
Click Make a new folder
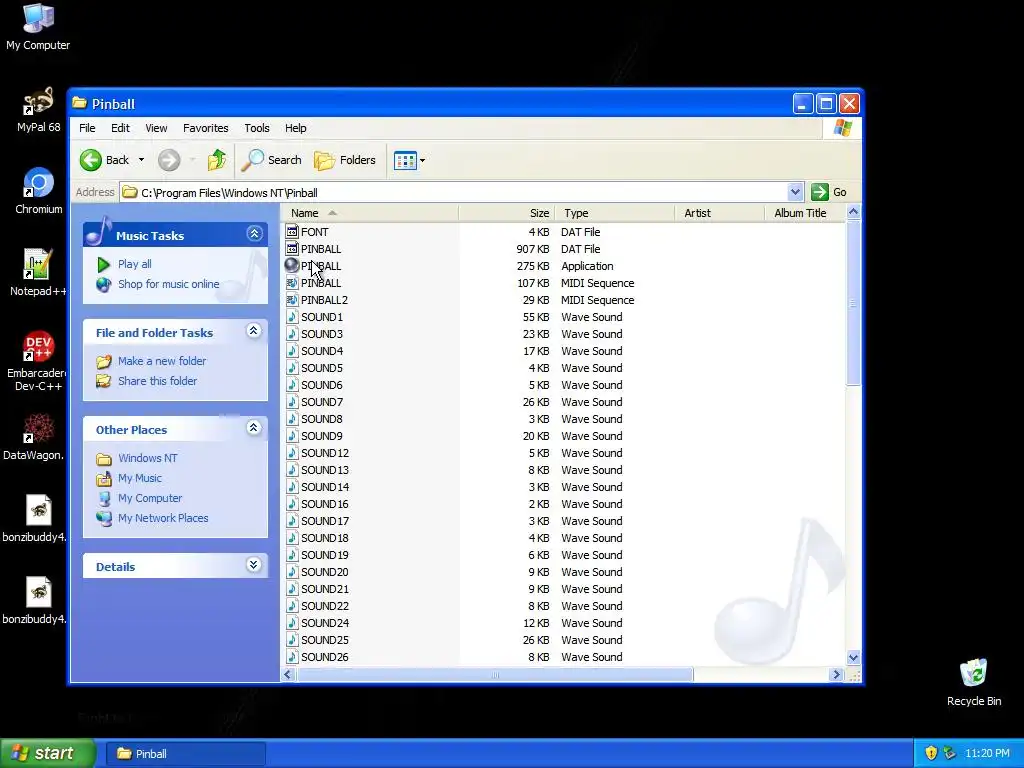pyautogui.click(x=162, y=361)
